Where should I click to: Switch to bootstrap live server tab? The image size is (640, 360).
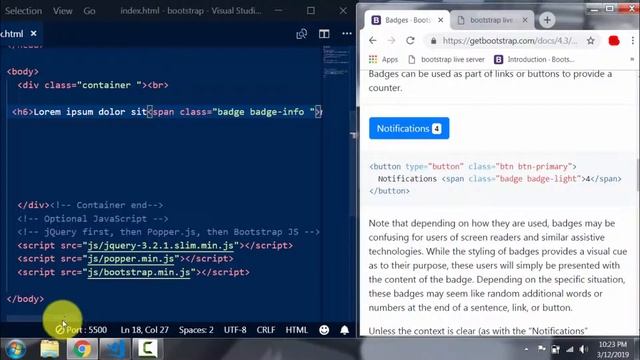point(491,20)
